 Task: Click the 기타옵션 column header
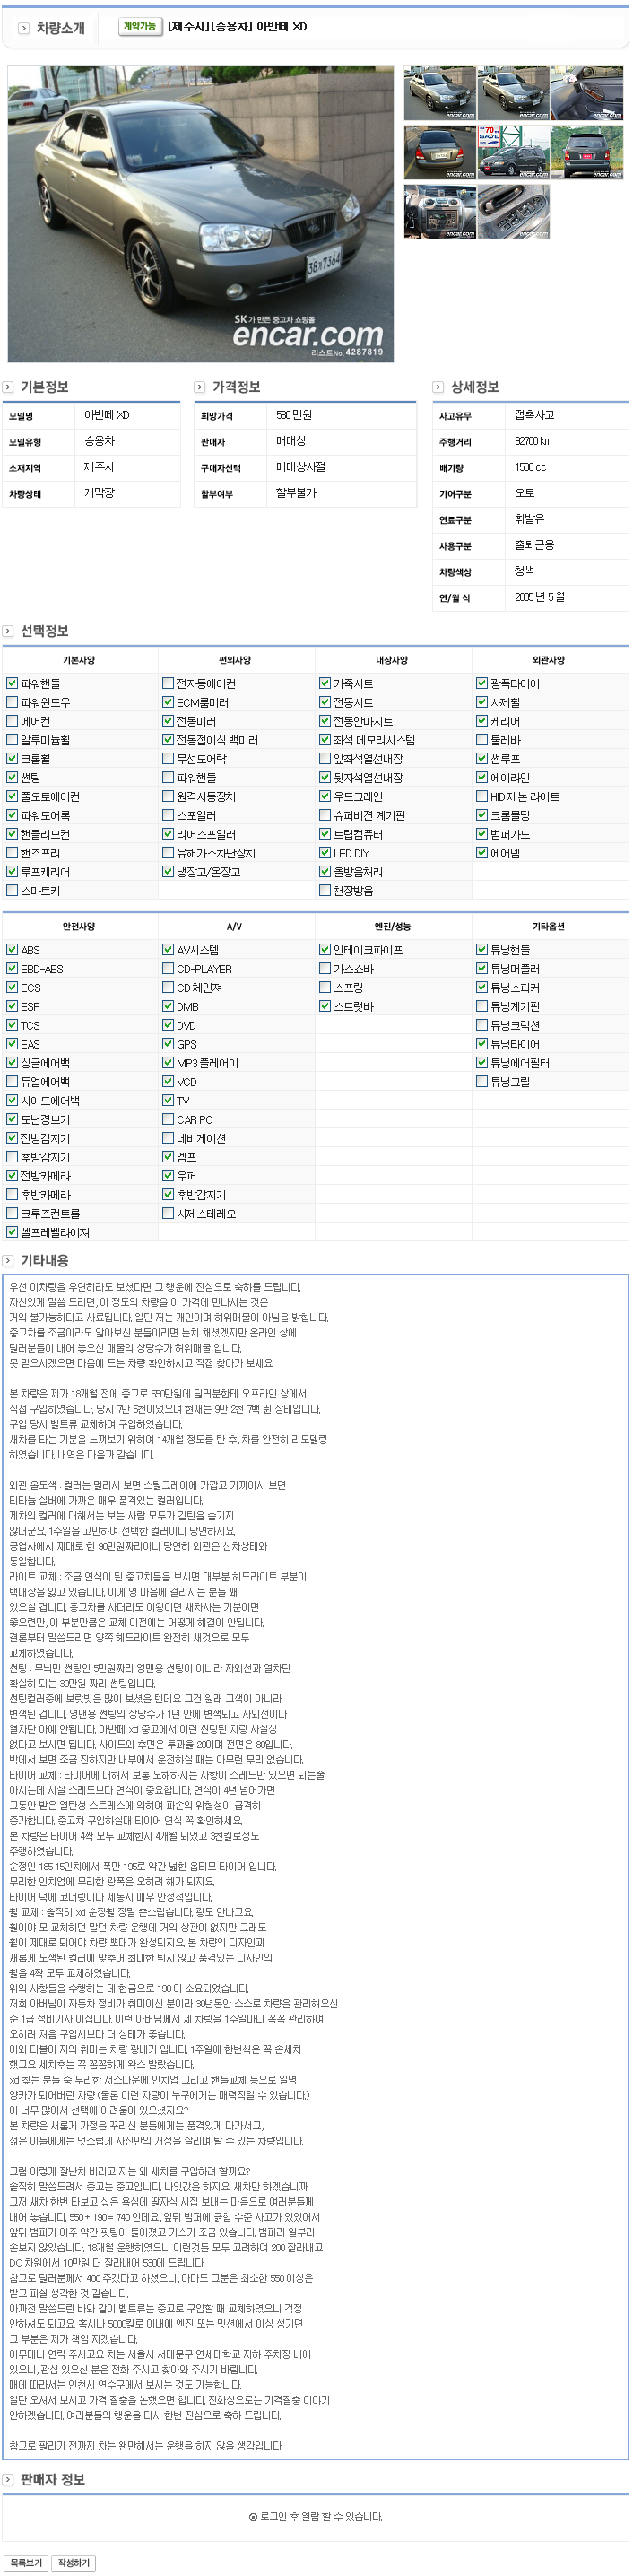click(549, 927)
